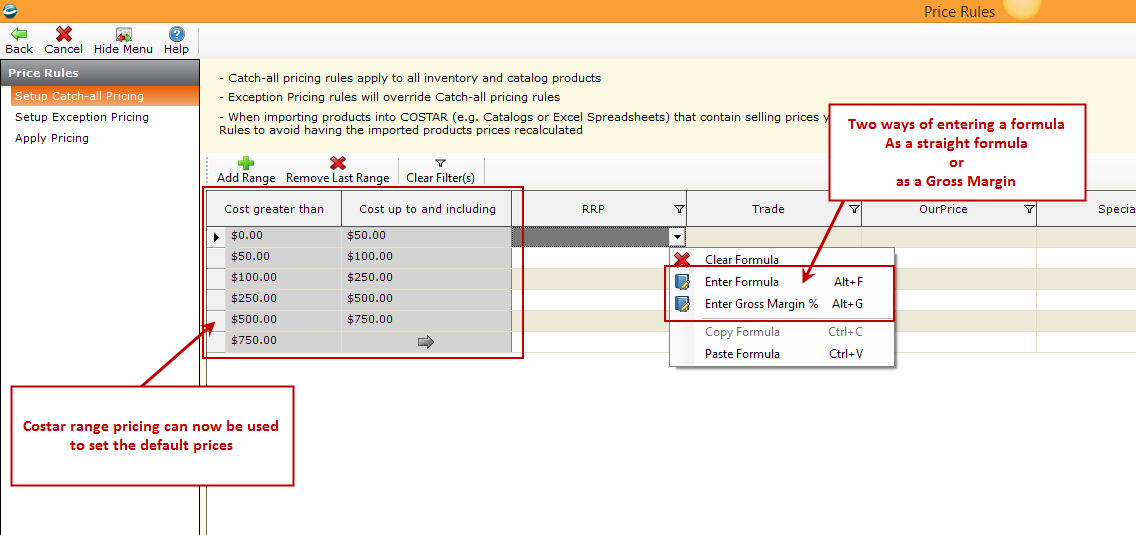Screen dimensions: 1136x535
Task: Click the '$0.00' cost greater than cell
Action: pos(283,236)
